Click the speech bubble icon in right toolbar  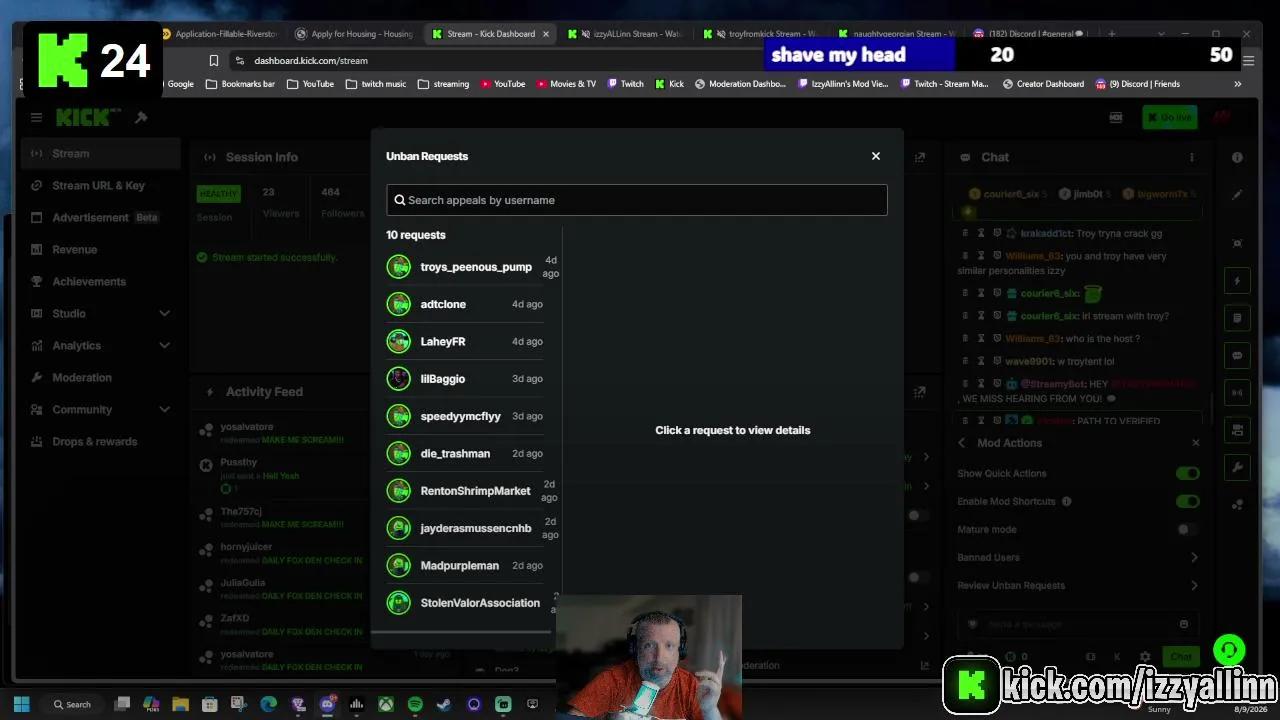pyautogui.click(x=1237, y=355)
